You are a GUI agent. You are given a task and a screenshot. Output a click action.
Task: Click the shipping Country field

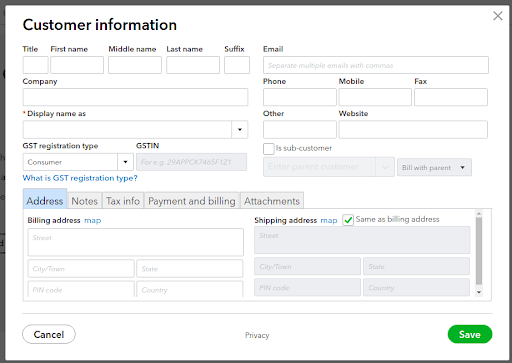click(x=416, y=287)
